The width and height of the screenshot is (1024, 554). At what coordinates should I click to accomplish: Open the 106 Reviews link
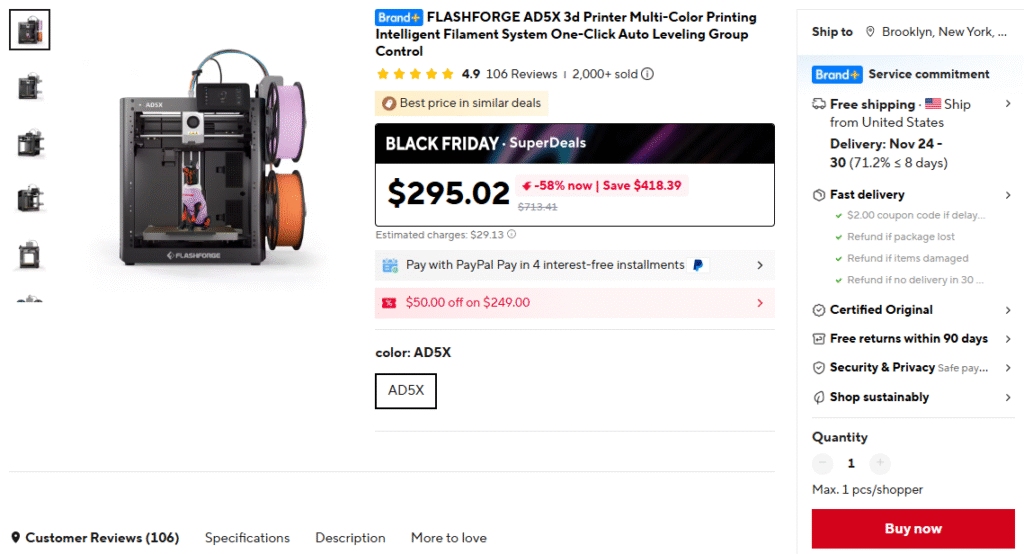click(x=521, y=74)
